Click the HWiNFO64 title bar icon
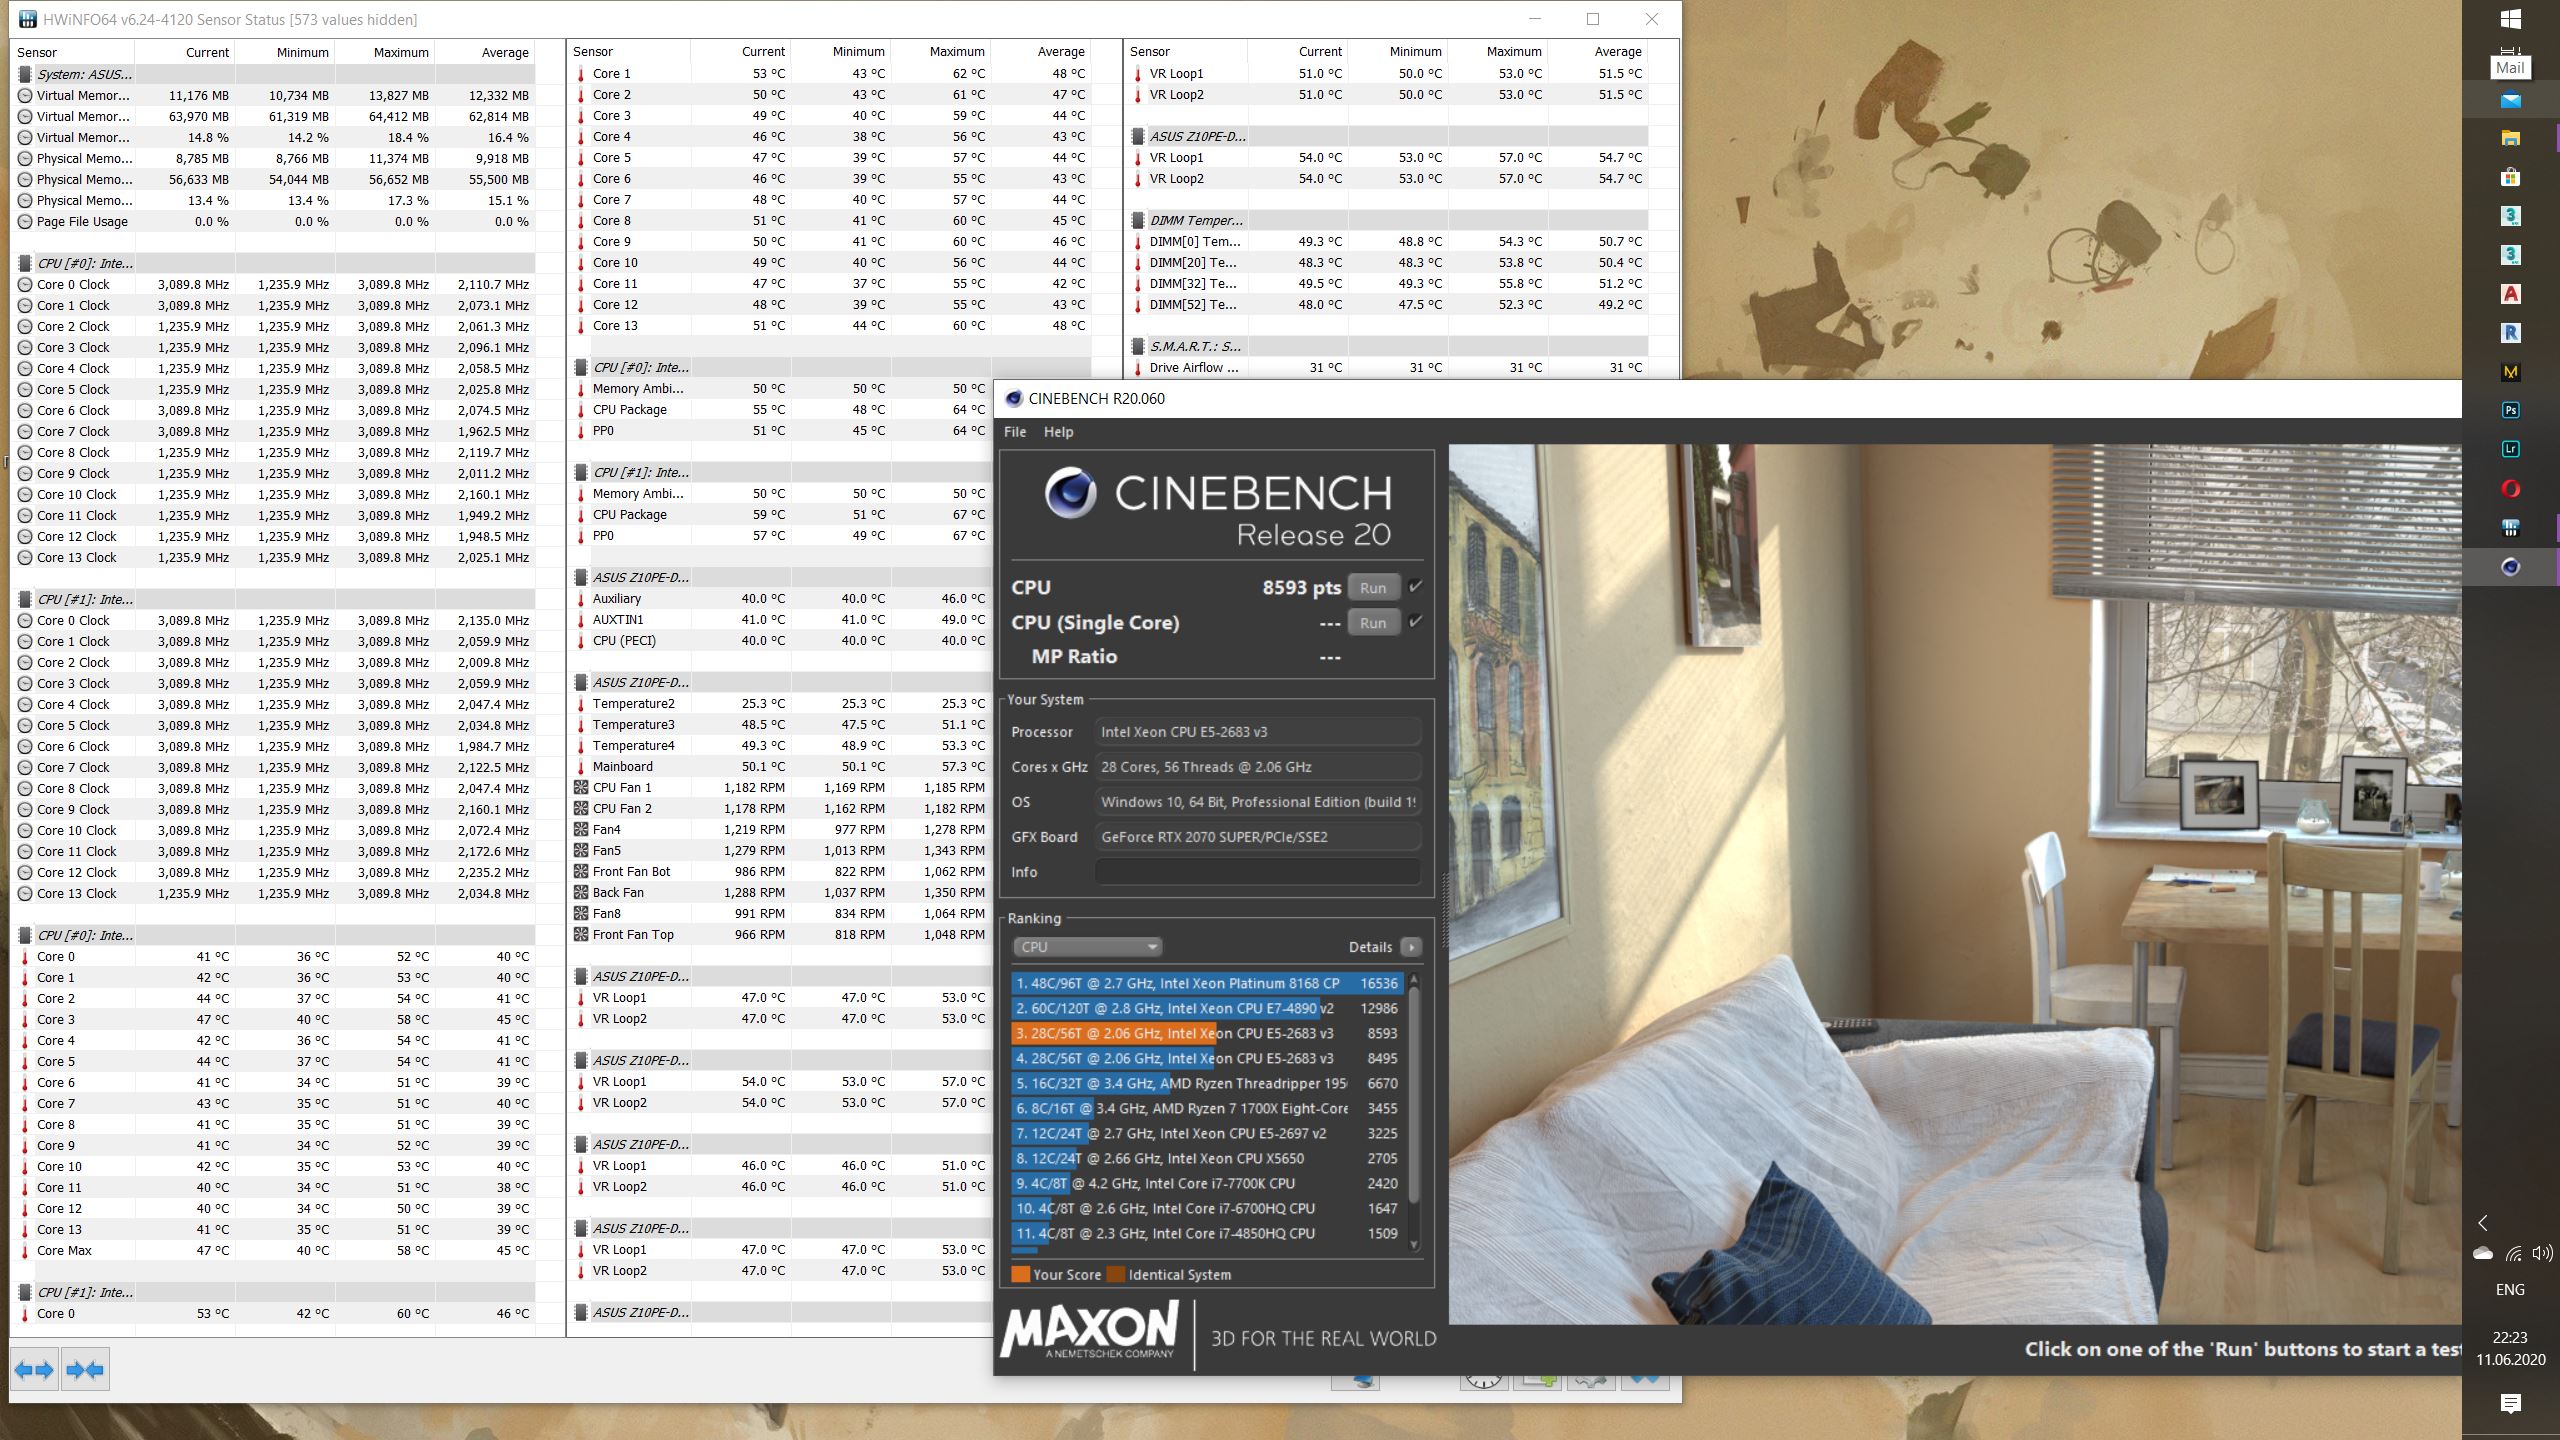 [x=27, y=19]
